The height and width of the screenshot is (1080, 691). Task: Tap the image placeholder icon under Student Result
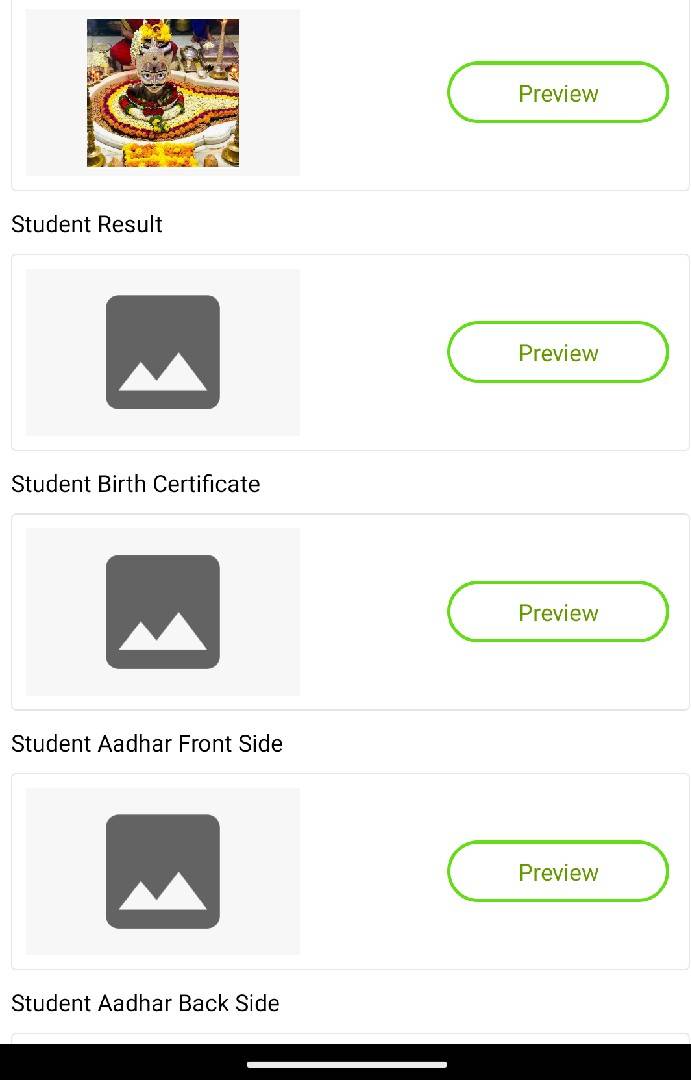(x=163, y=352)
